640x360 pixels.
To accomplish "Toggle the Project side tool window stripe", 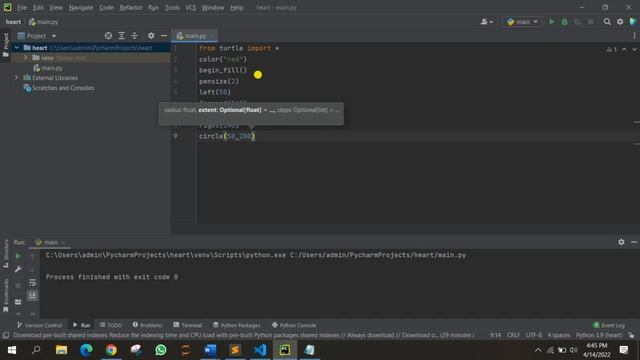I will [x=6, y=45].
